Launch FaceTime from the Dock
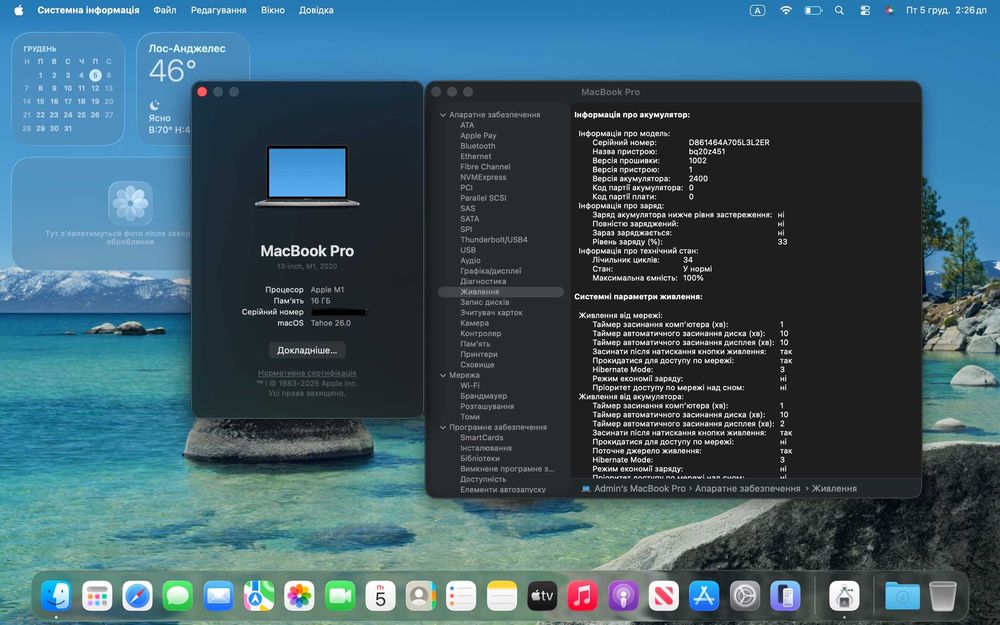1000x625 pixels. tap(340, 596)
